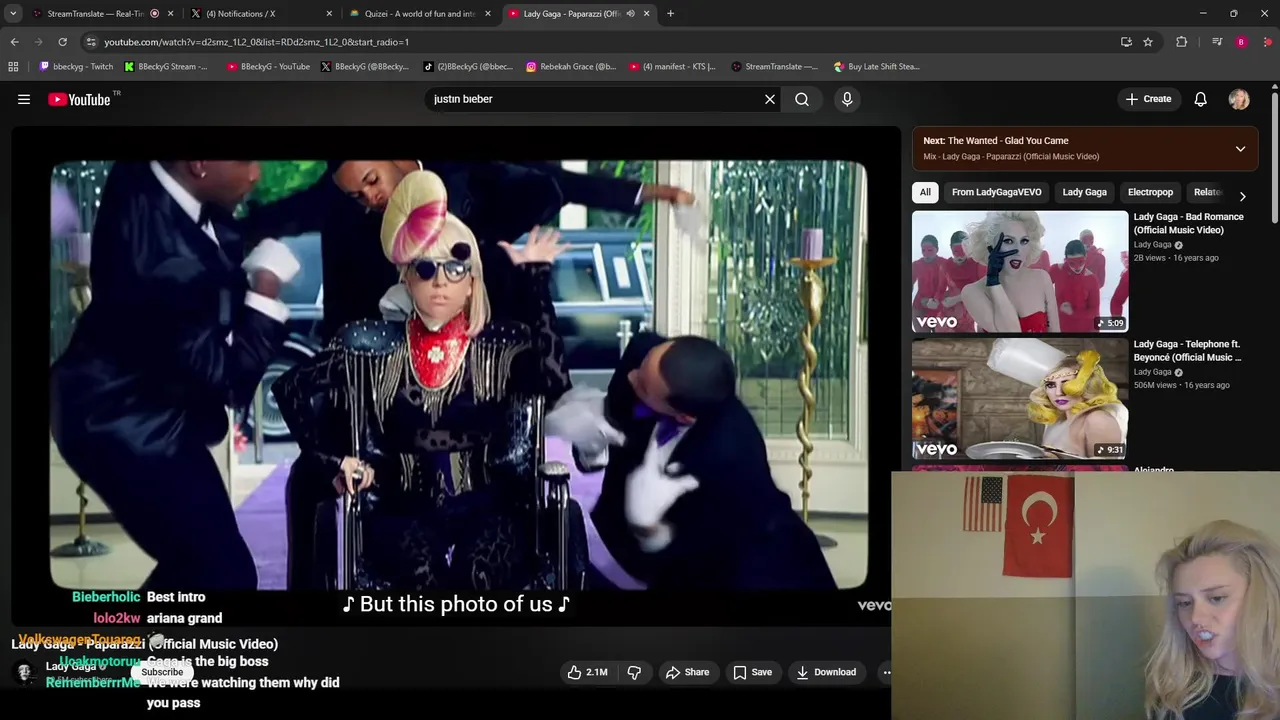
Task: Open YouTube notifications bell
Action: [1200, 99]
